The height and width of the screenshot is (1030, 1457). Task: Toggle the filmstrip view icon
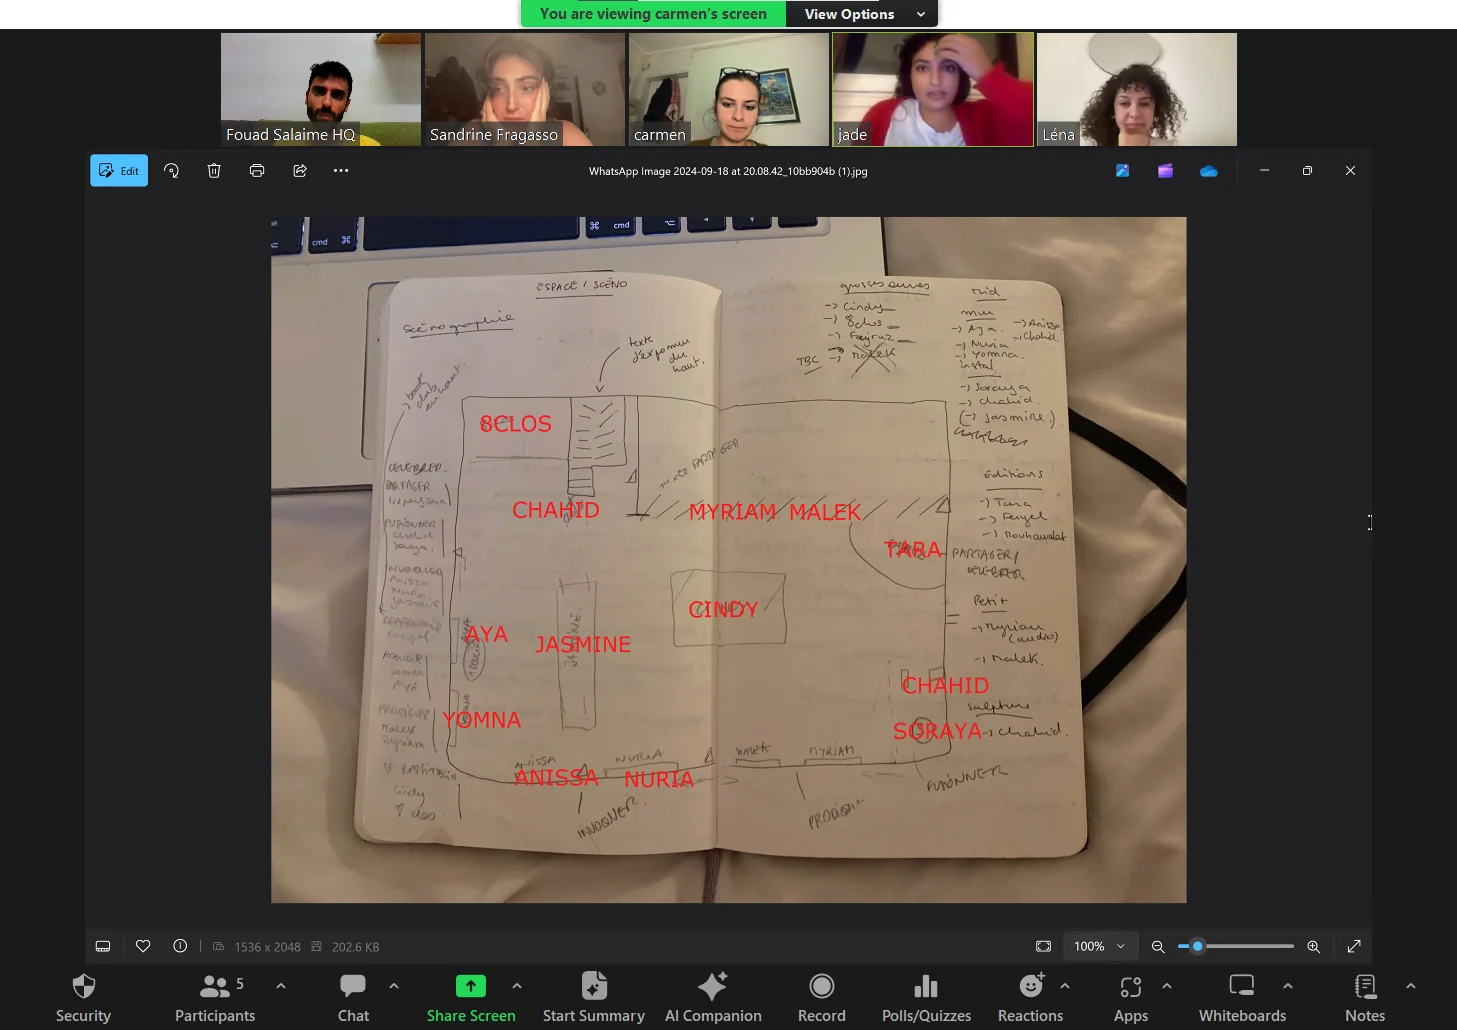103,946
